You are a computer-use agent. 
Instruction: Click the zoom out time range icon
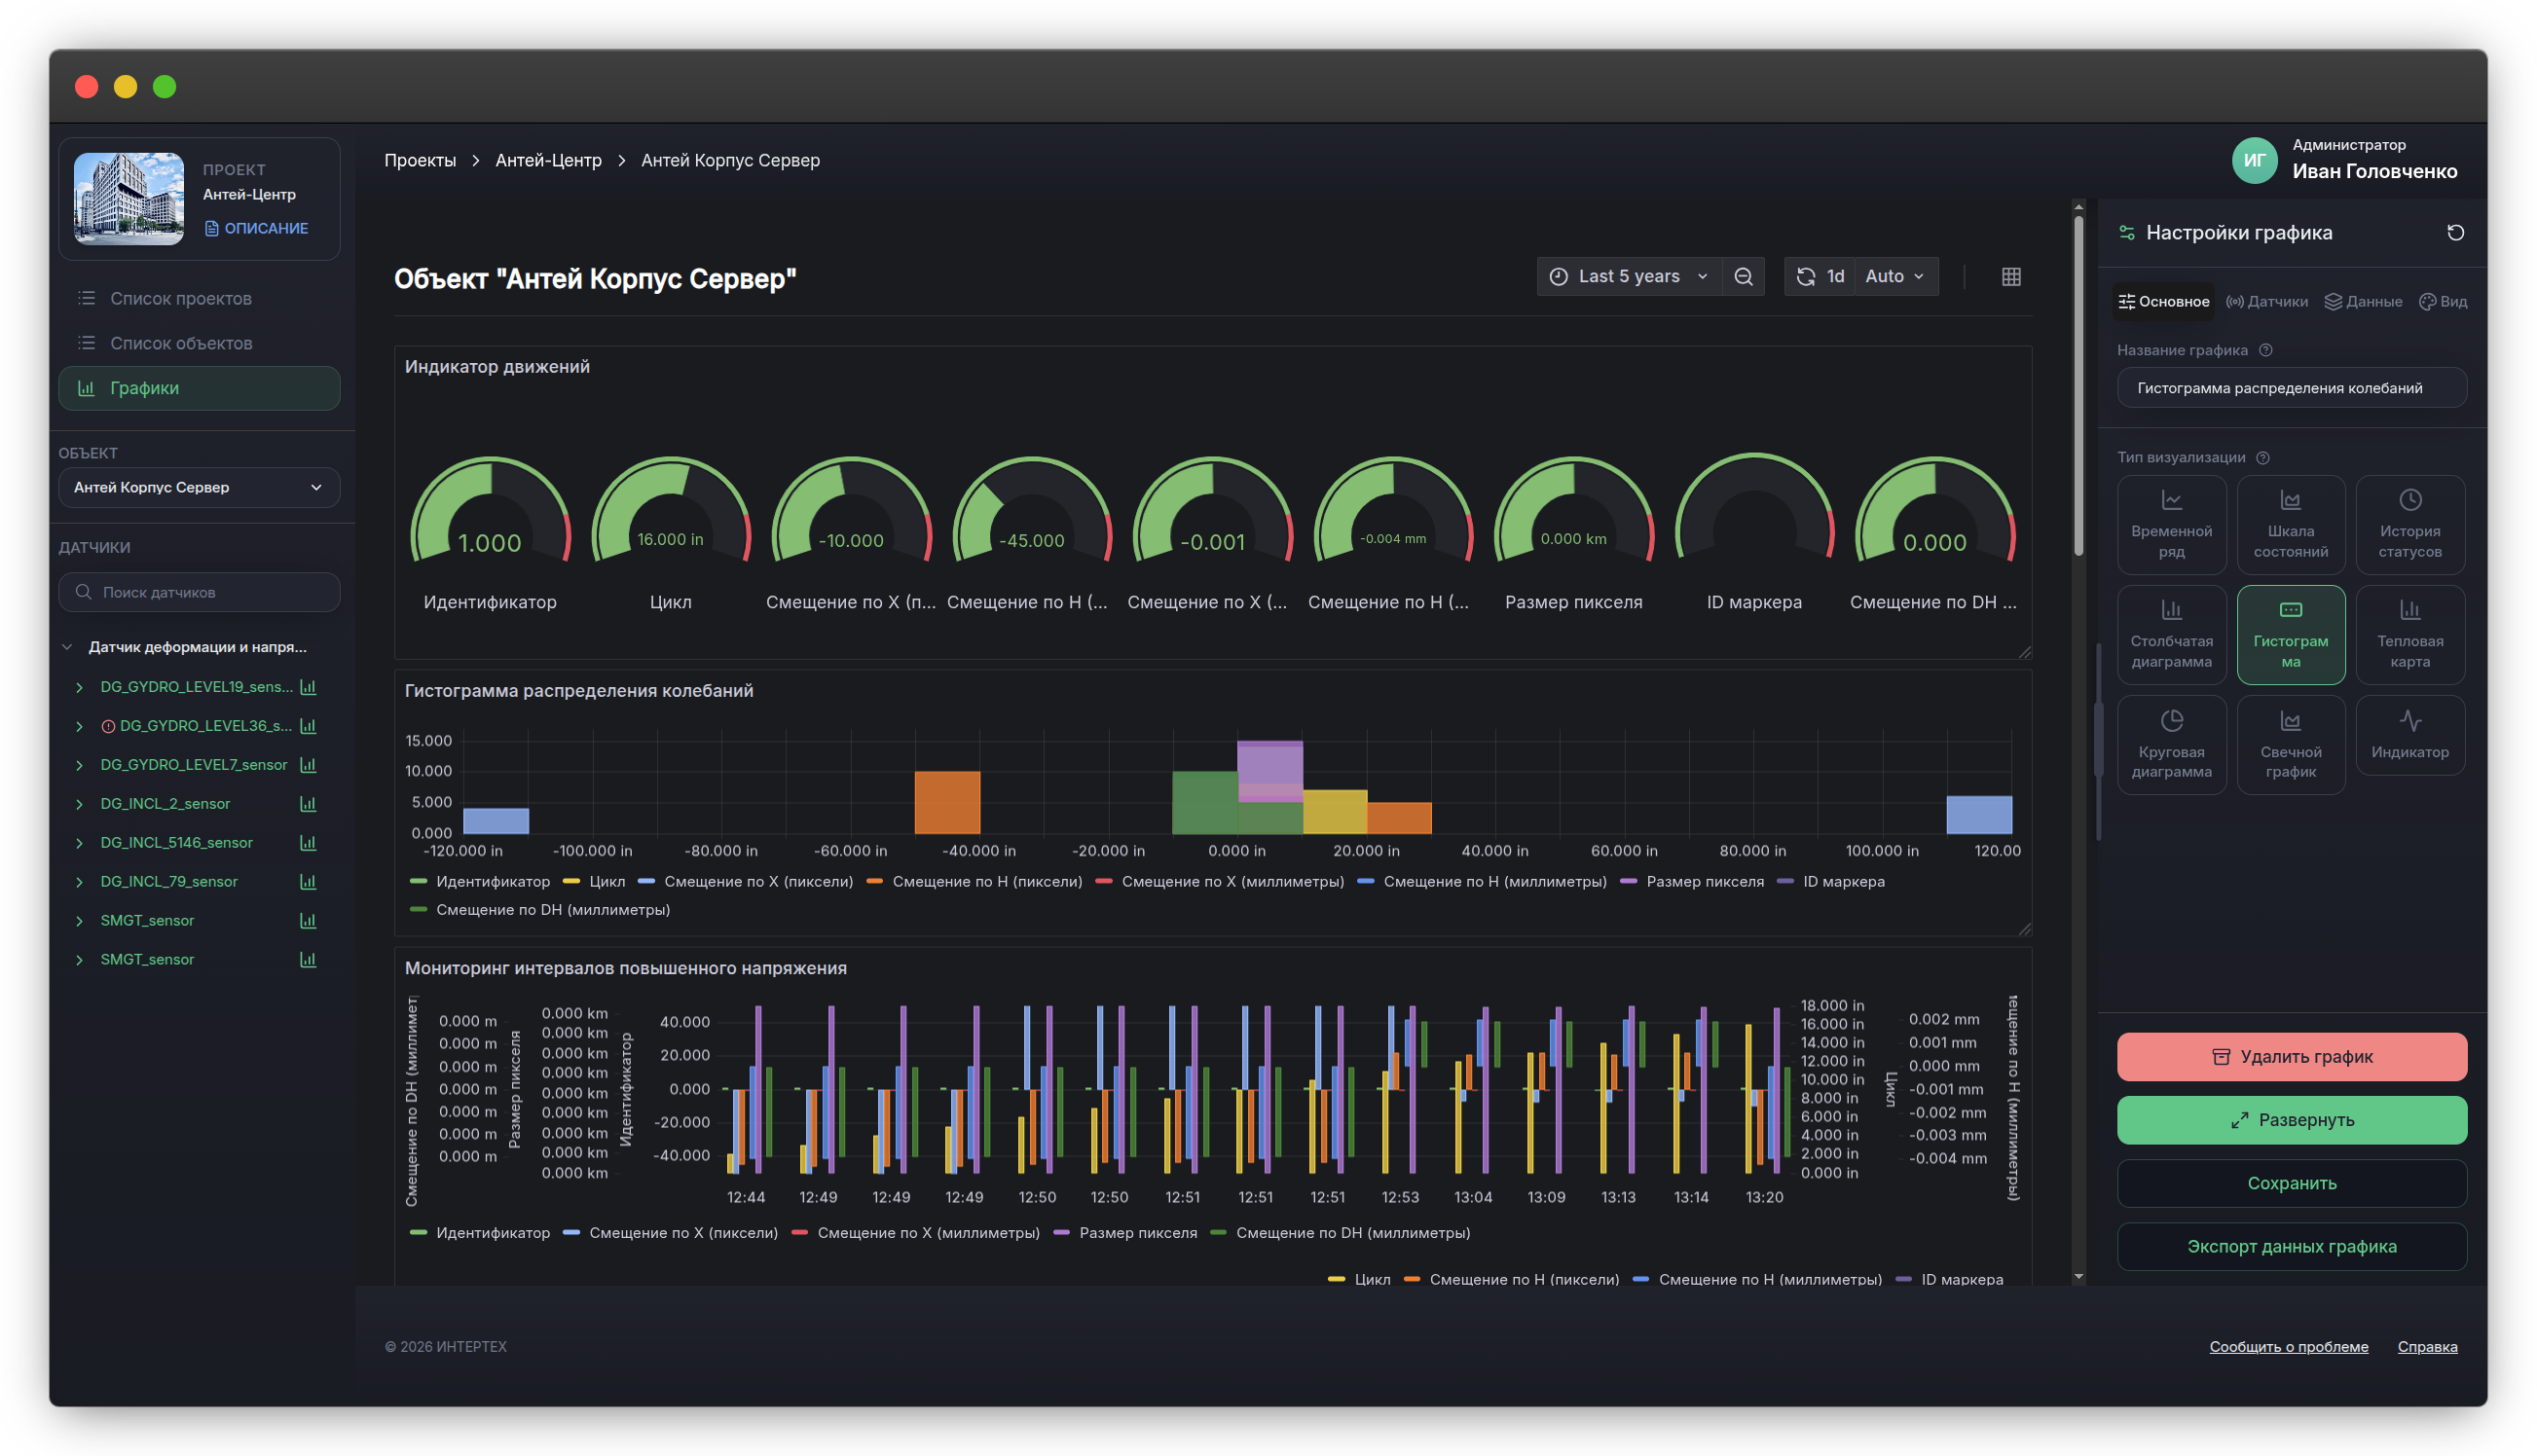coord(1743,277)
